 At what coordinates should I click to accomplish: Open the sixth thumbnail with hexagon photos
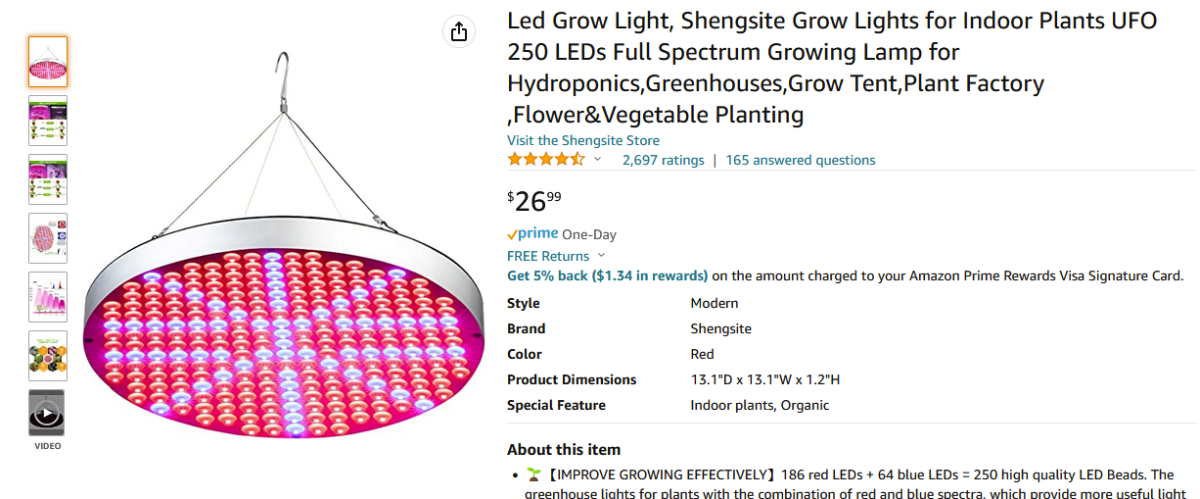point(47,356)
